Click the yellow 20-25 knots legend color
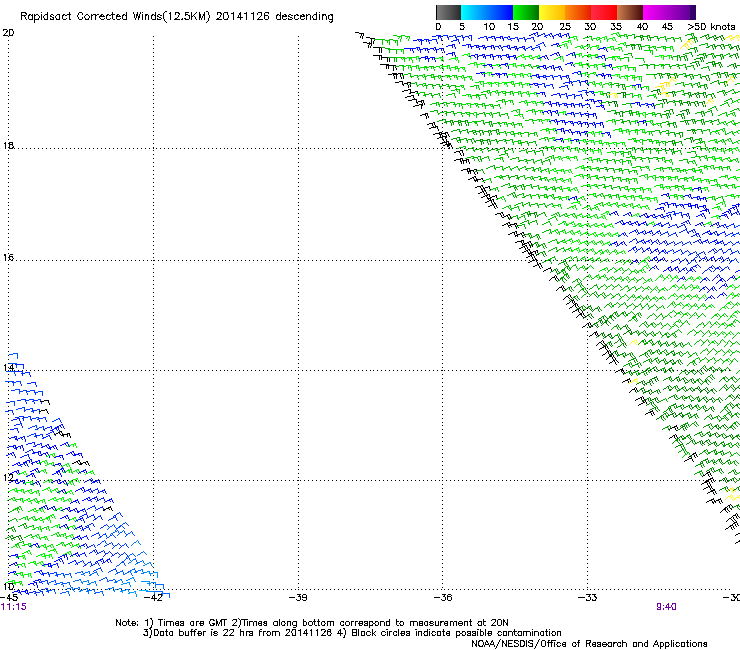Screen dimensions: 740x650 pos(552,12)
